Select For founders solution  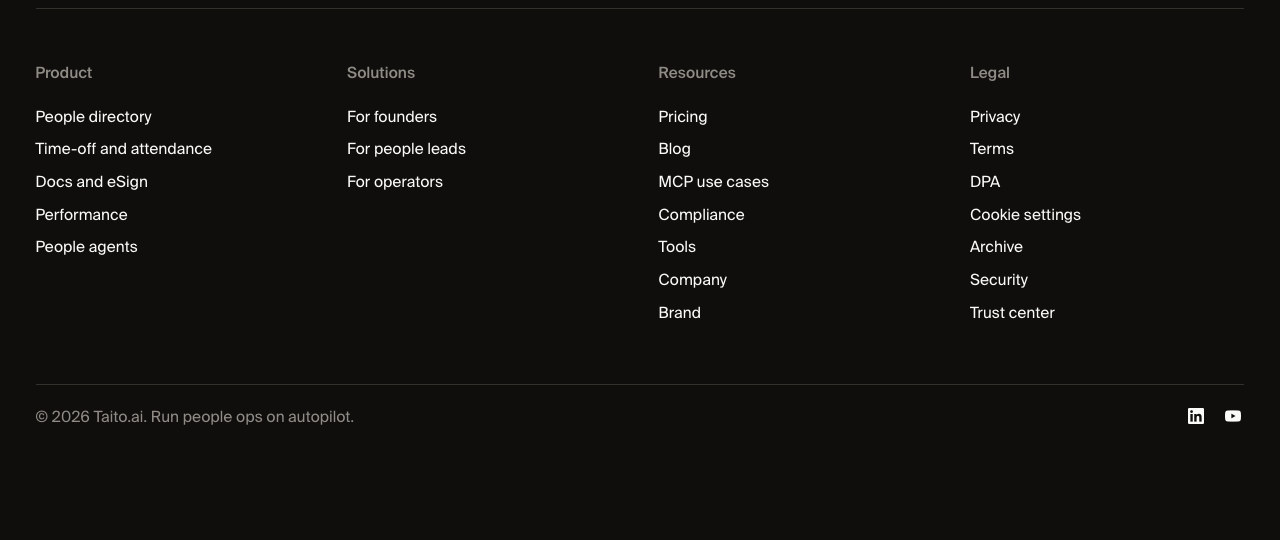pos(392,117)
